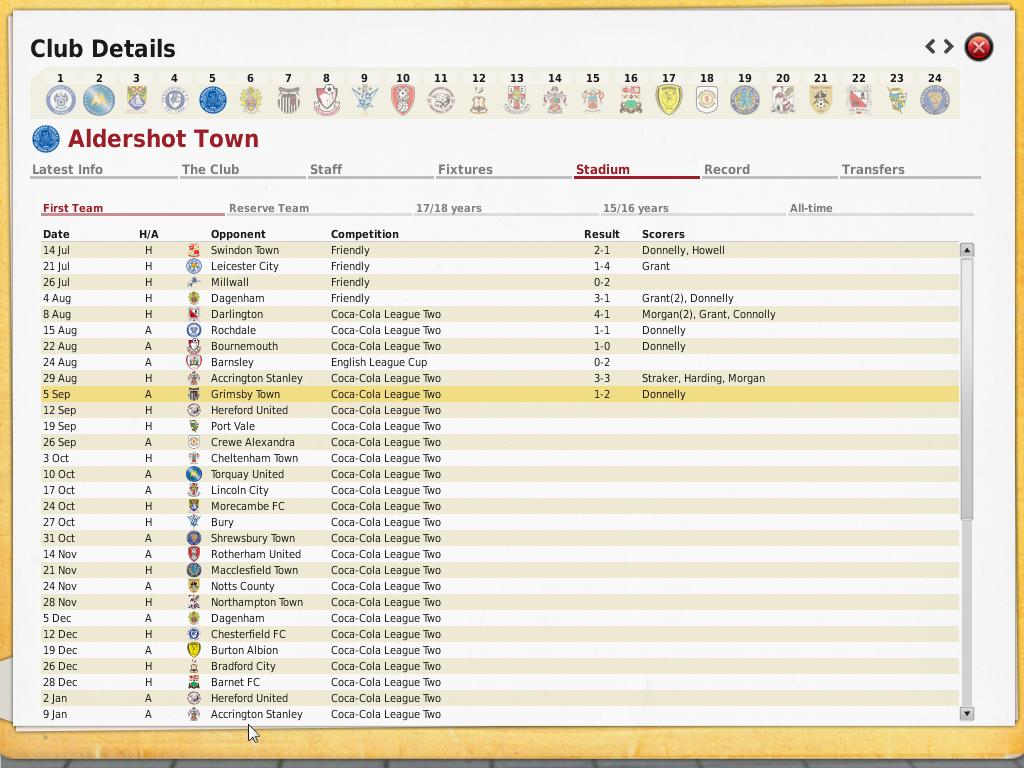Open Leicester City opponent link

click(244, 266)
